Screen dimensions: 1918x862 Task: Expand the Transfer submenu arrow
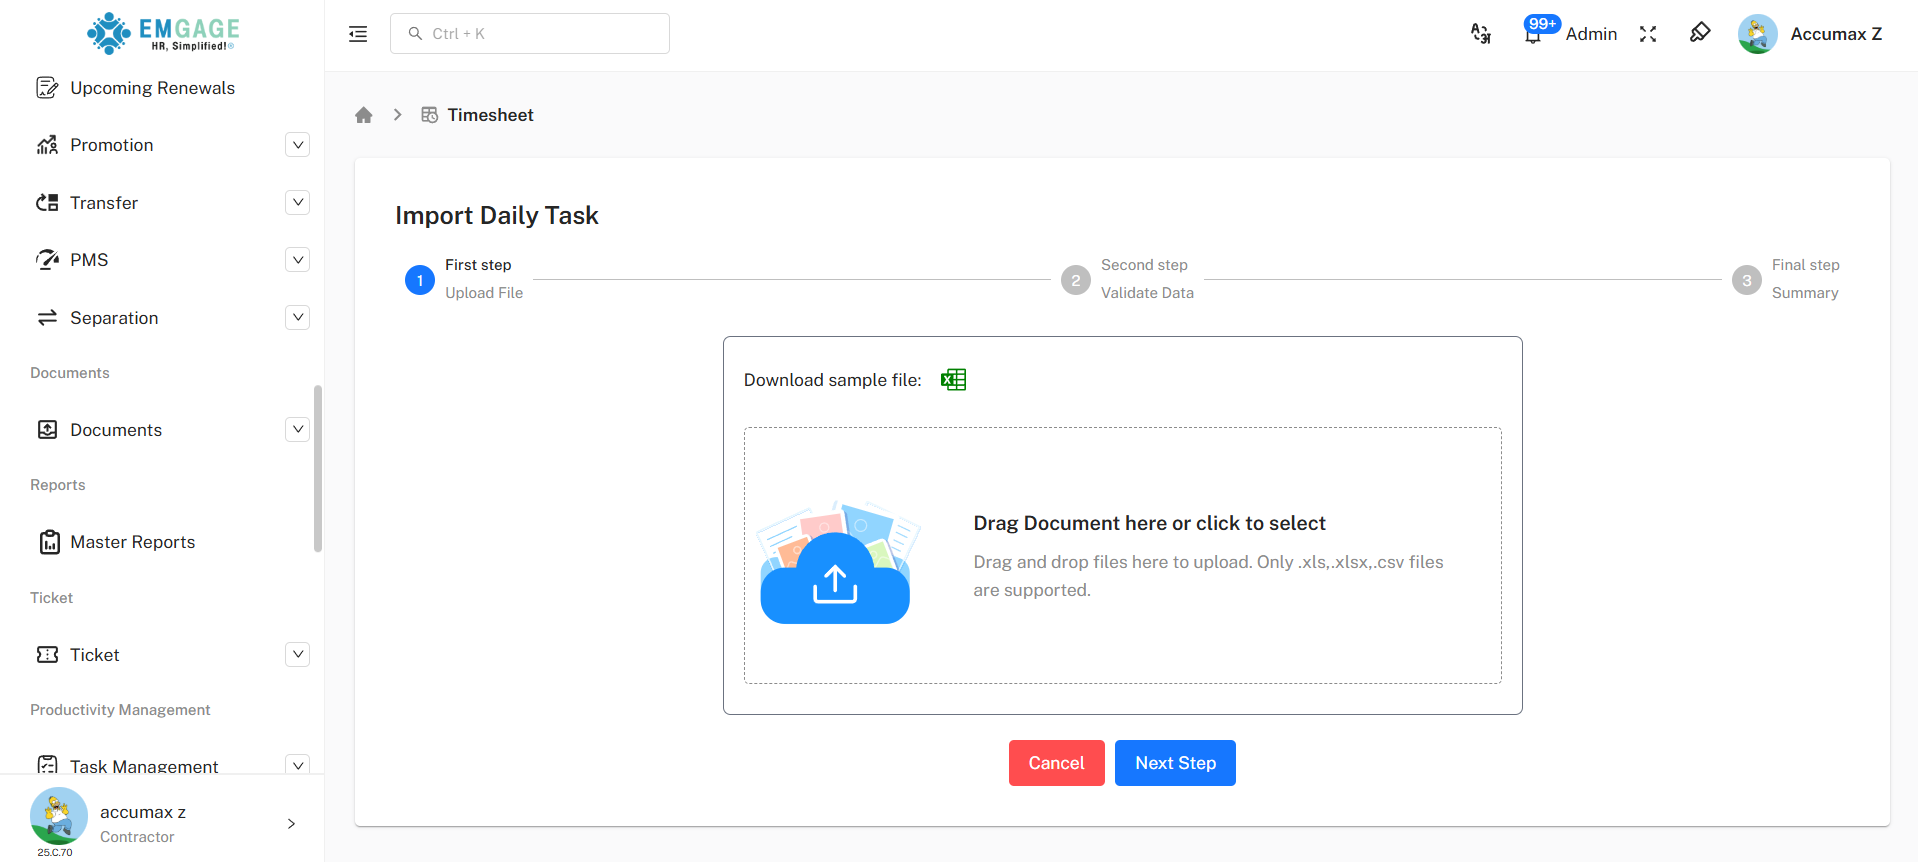(297, 203)
